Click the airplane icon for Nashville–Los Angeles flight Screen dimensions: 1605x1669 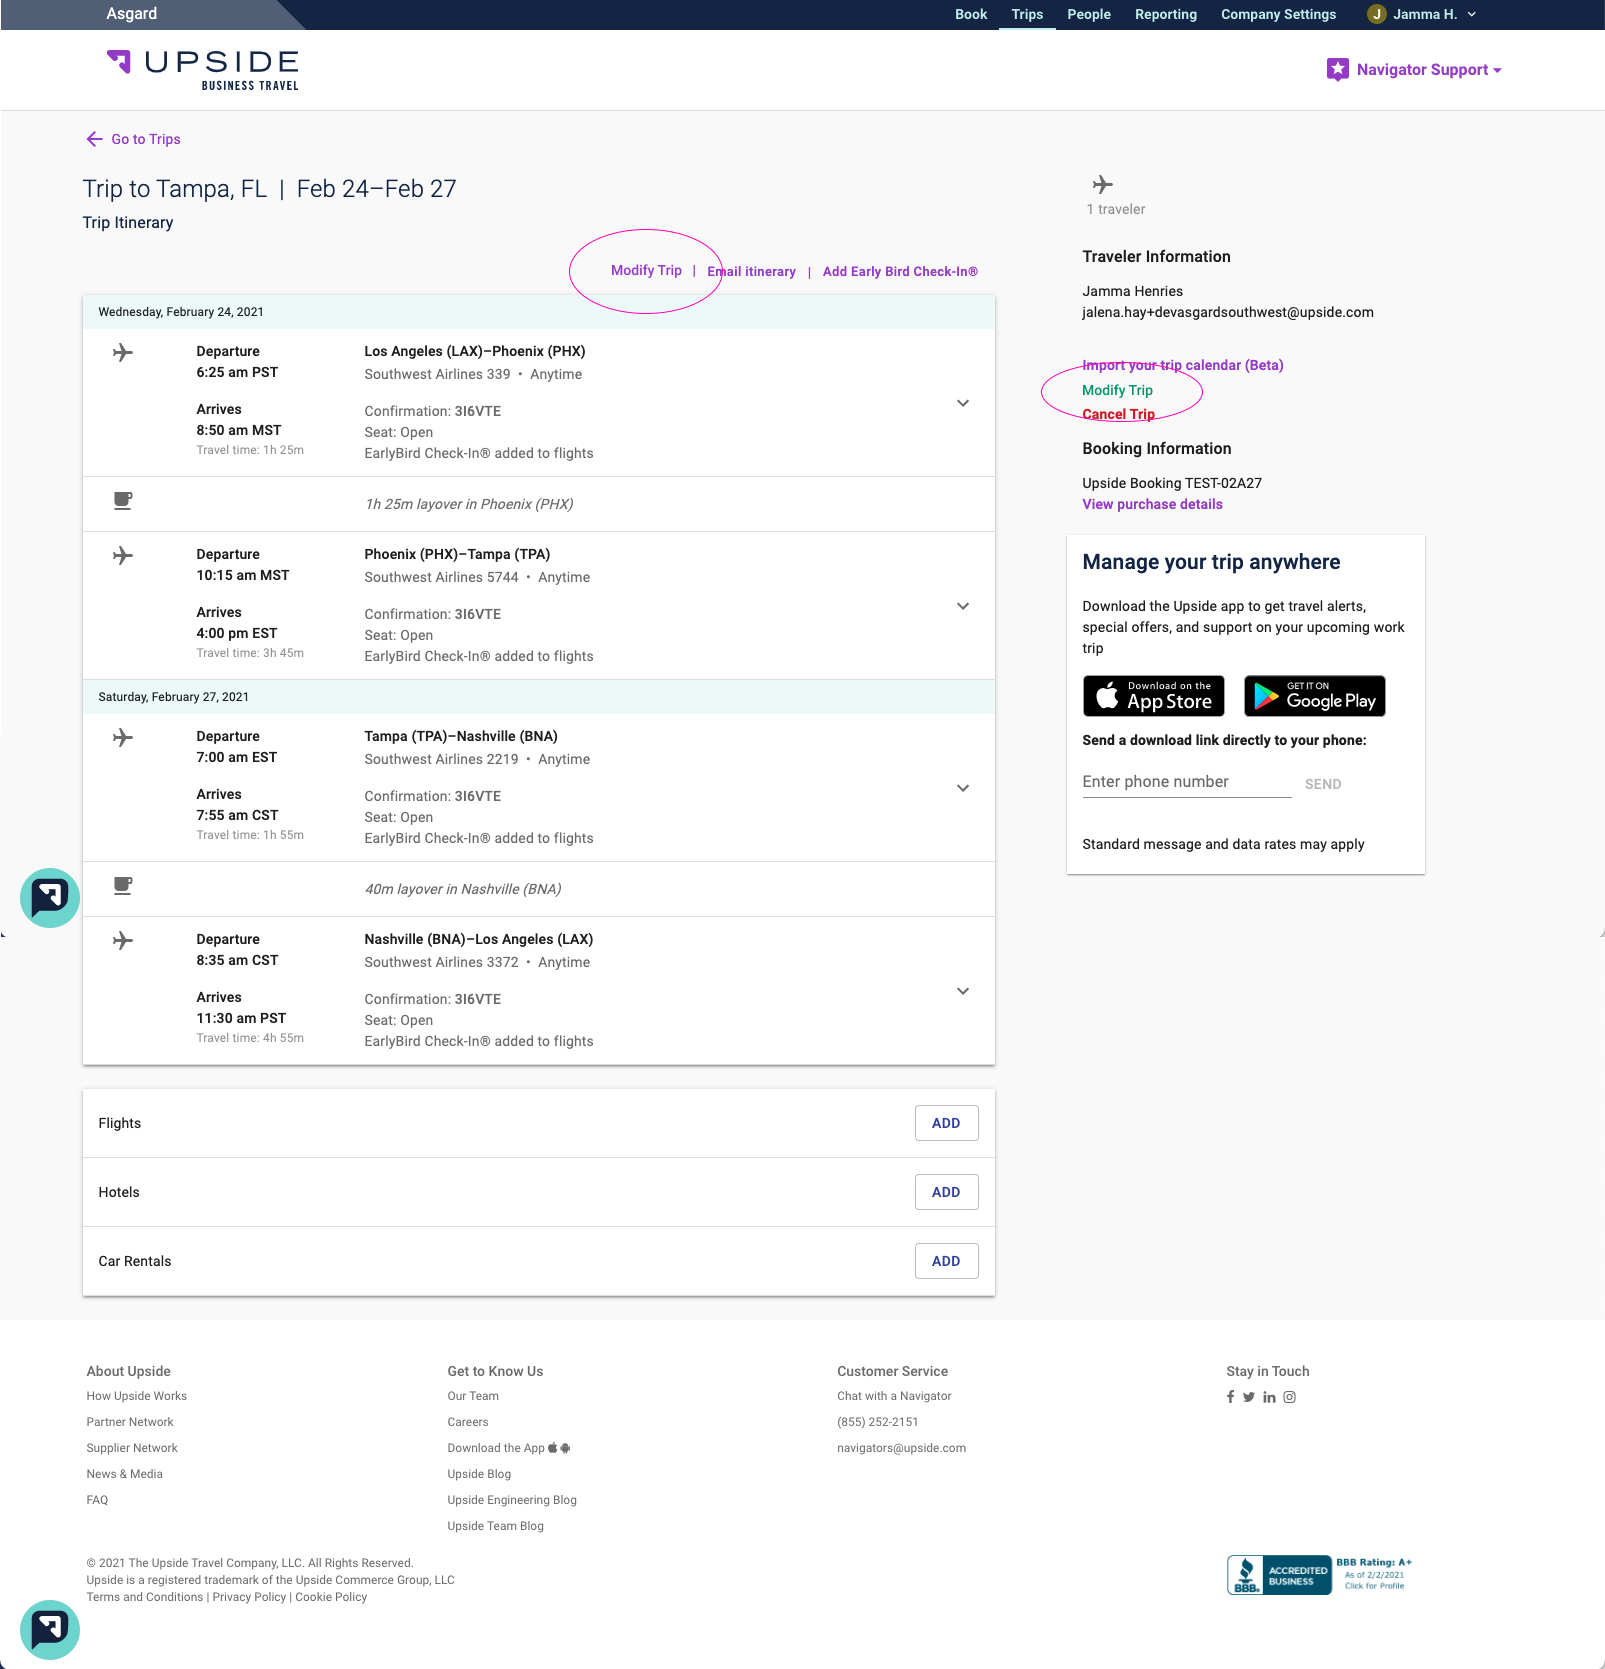(x=123, y=940)
